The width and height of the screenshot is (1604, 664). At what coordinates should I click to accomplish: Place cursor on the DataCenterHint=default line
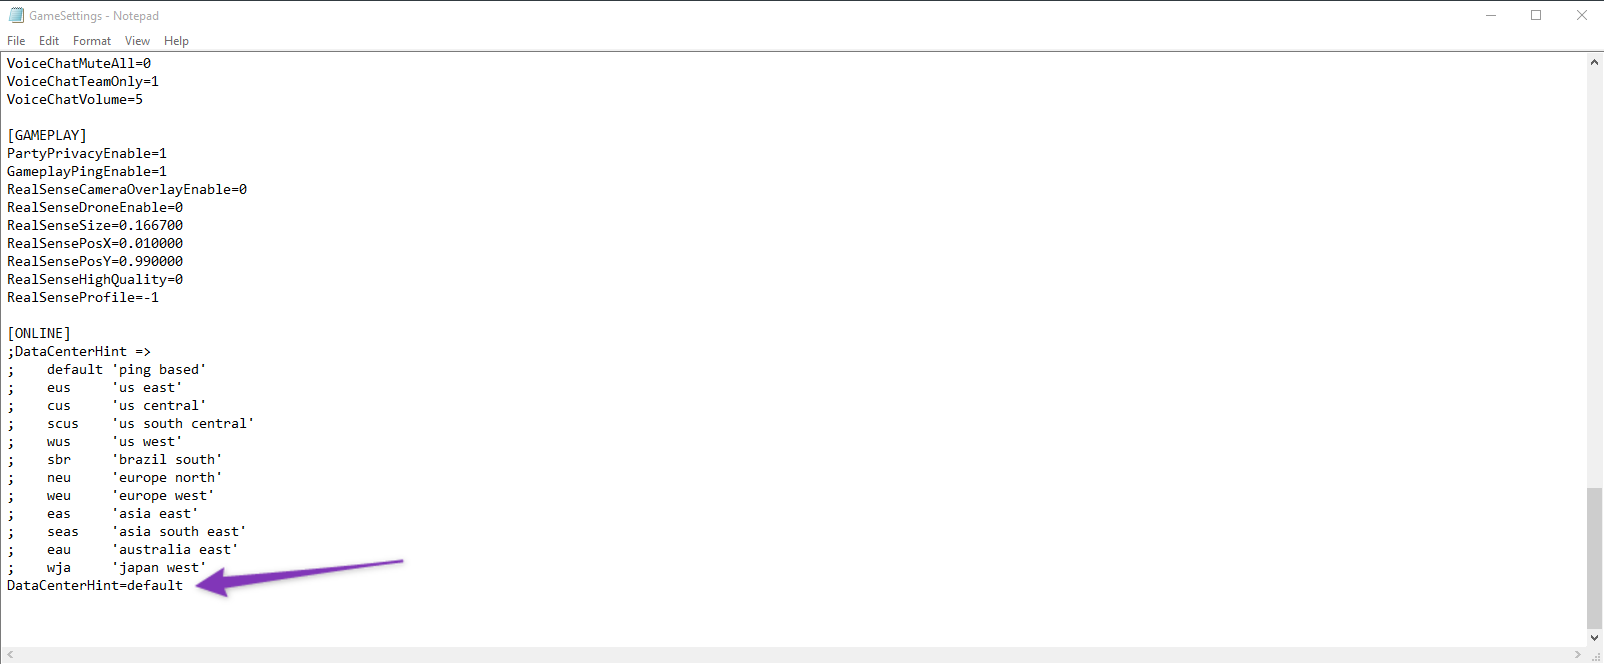(x=95, y=586)
